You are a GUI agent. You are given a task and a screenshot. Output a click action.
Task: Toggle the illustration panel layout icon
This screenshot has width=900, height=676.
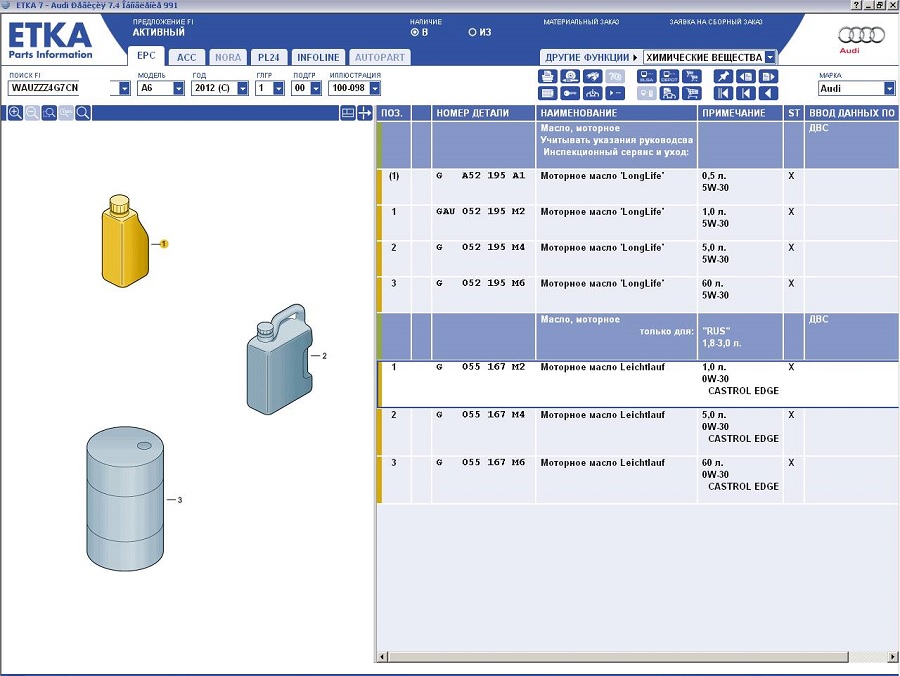pos(348,112)
